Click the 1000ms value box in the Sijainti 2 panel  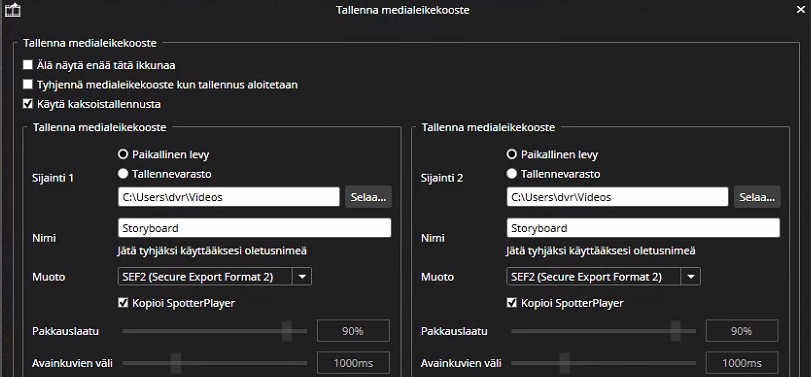(742, 363)
